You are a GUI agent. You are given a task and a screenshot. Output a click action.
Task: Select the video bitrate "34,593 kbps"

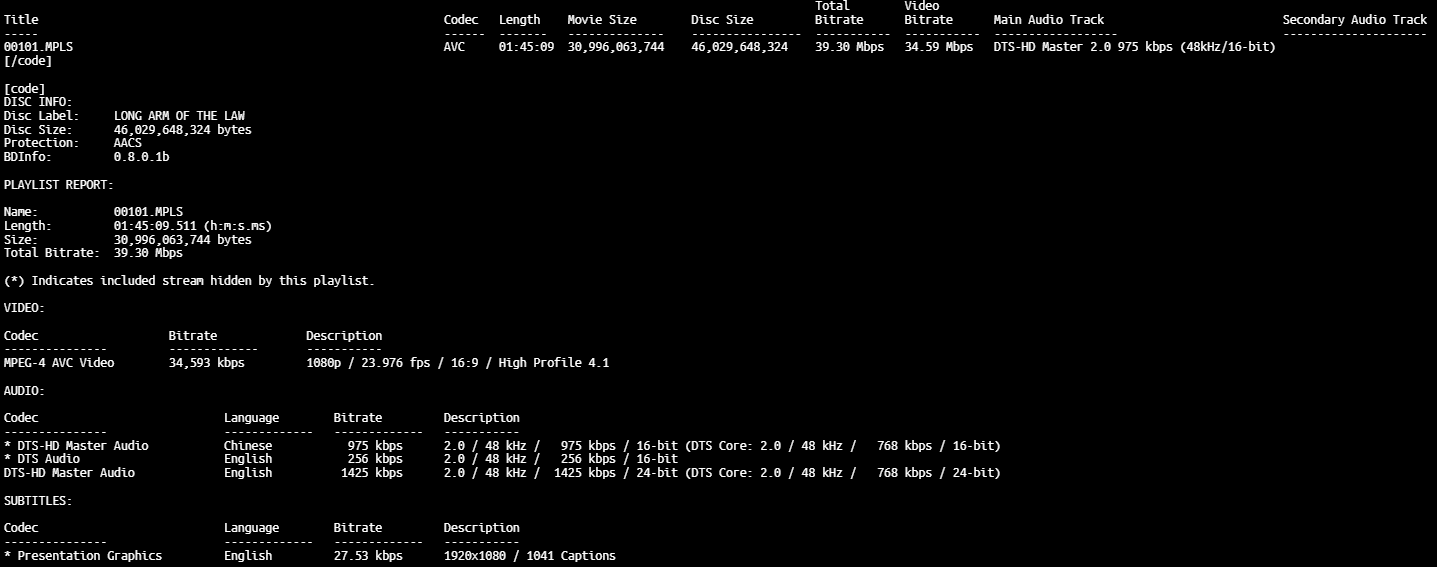coord(206,363)
